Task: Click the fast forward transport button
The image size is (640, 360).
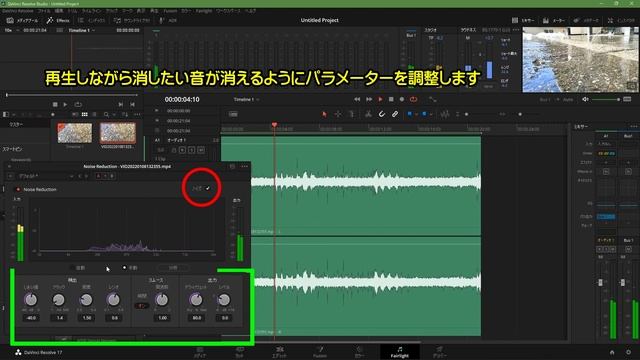Action: (x=369, y=99)
